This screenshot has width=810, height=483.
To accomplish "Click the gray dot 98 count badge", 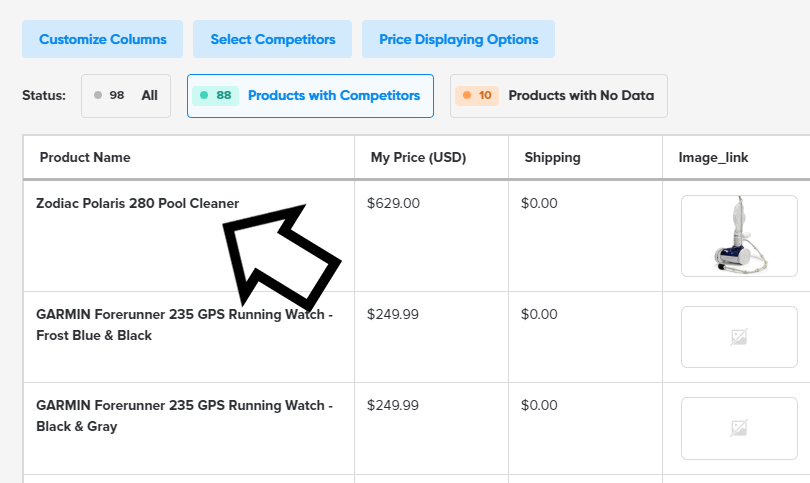I will 109,96.
